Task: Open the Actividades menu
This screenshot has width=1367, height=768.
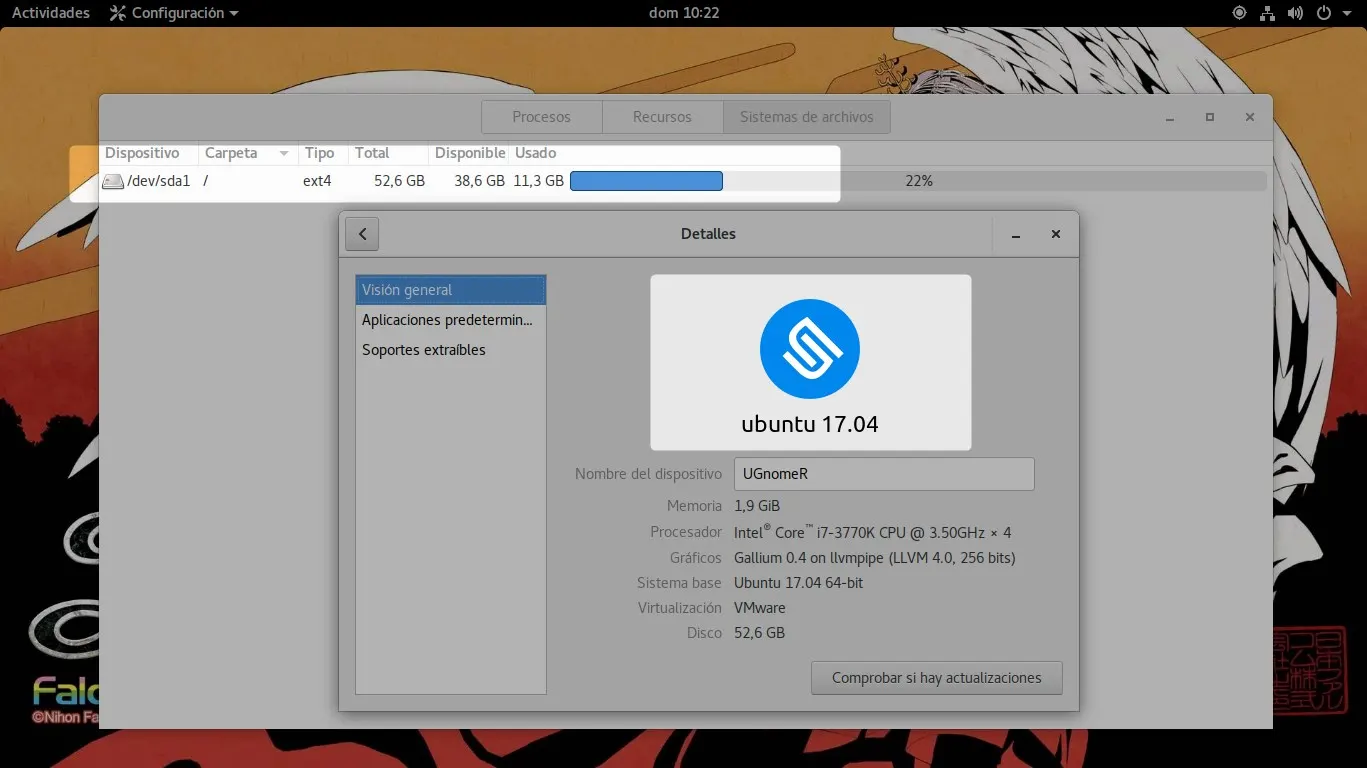Action: pos(50,13)
